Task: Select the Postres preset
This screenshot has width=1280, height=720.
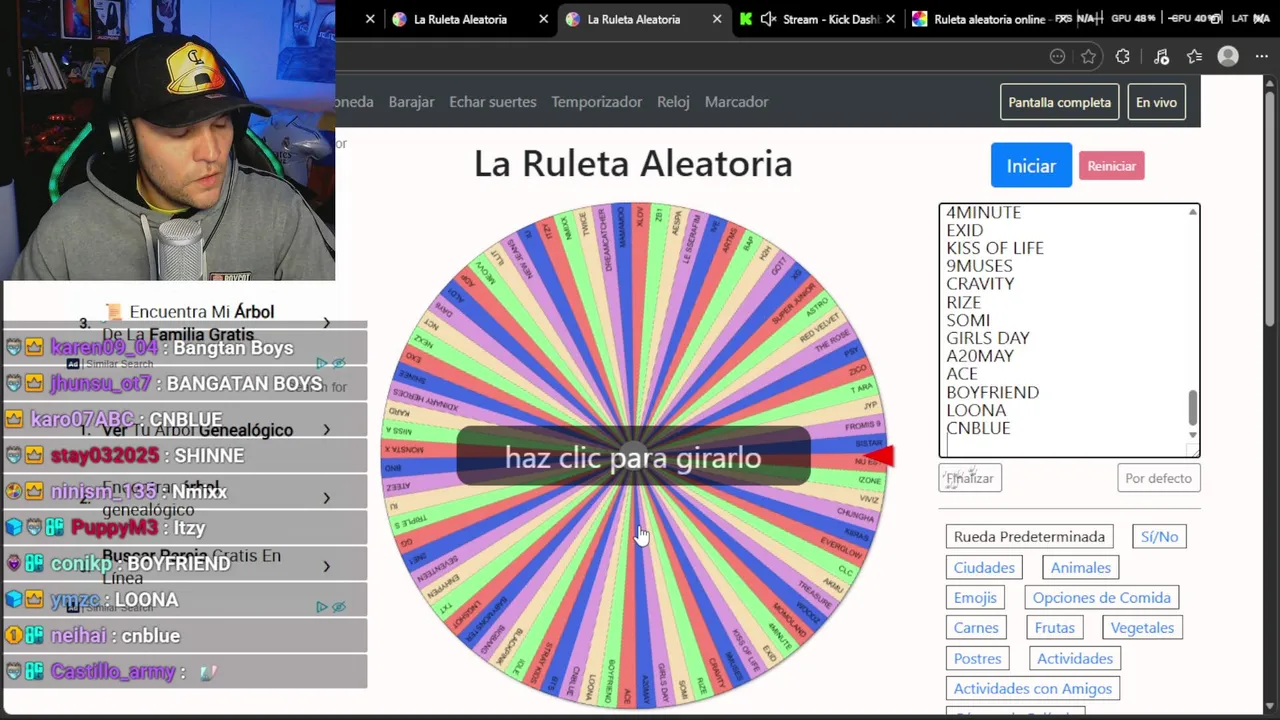Action: tap(977, 658)
